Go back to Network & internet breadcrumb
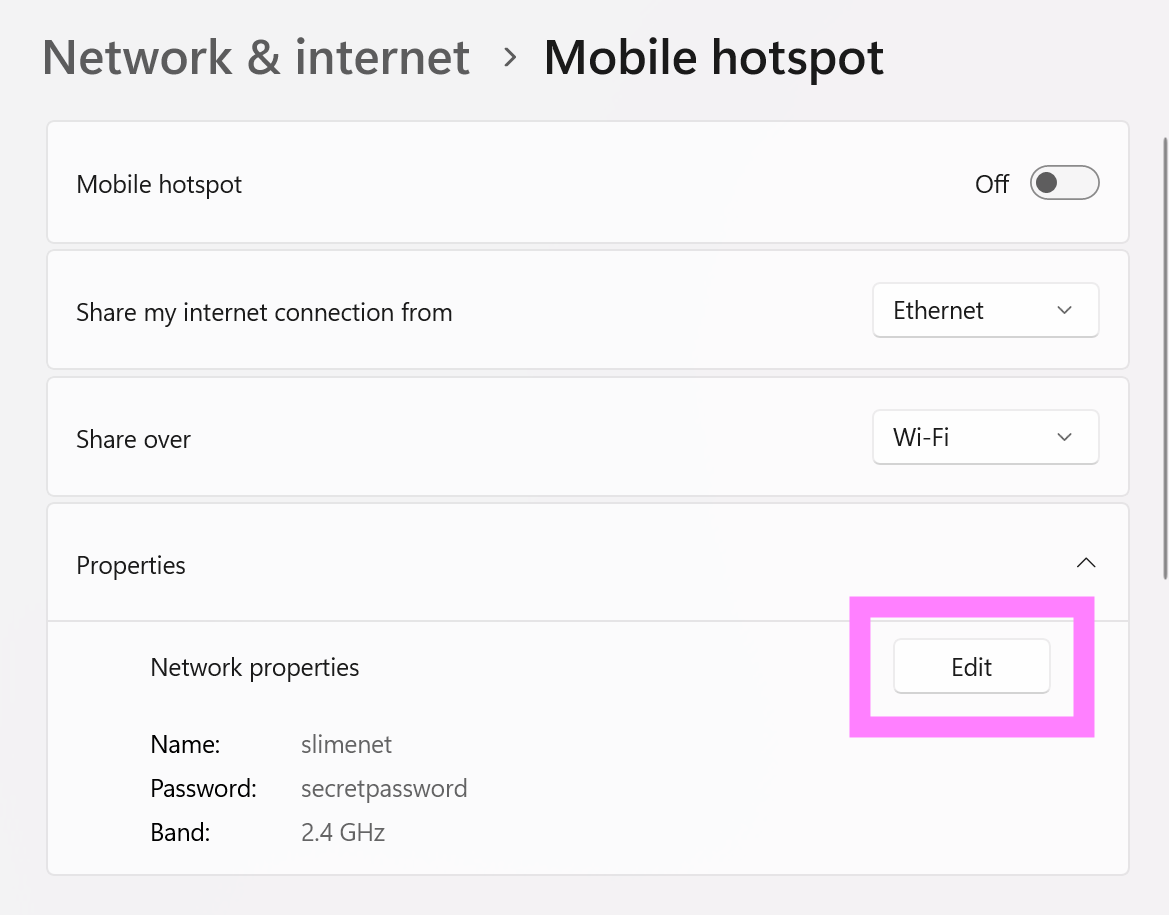The height and width of the screenshot is (915, 1169). tap(256, 57)
